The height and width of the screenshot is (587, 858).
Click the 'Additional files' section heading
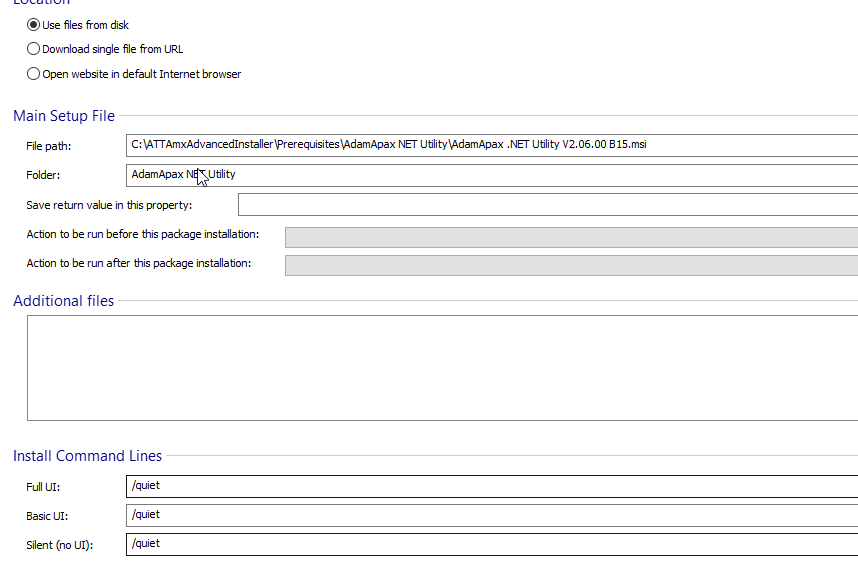(x=64, y=301)
